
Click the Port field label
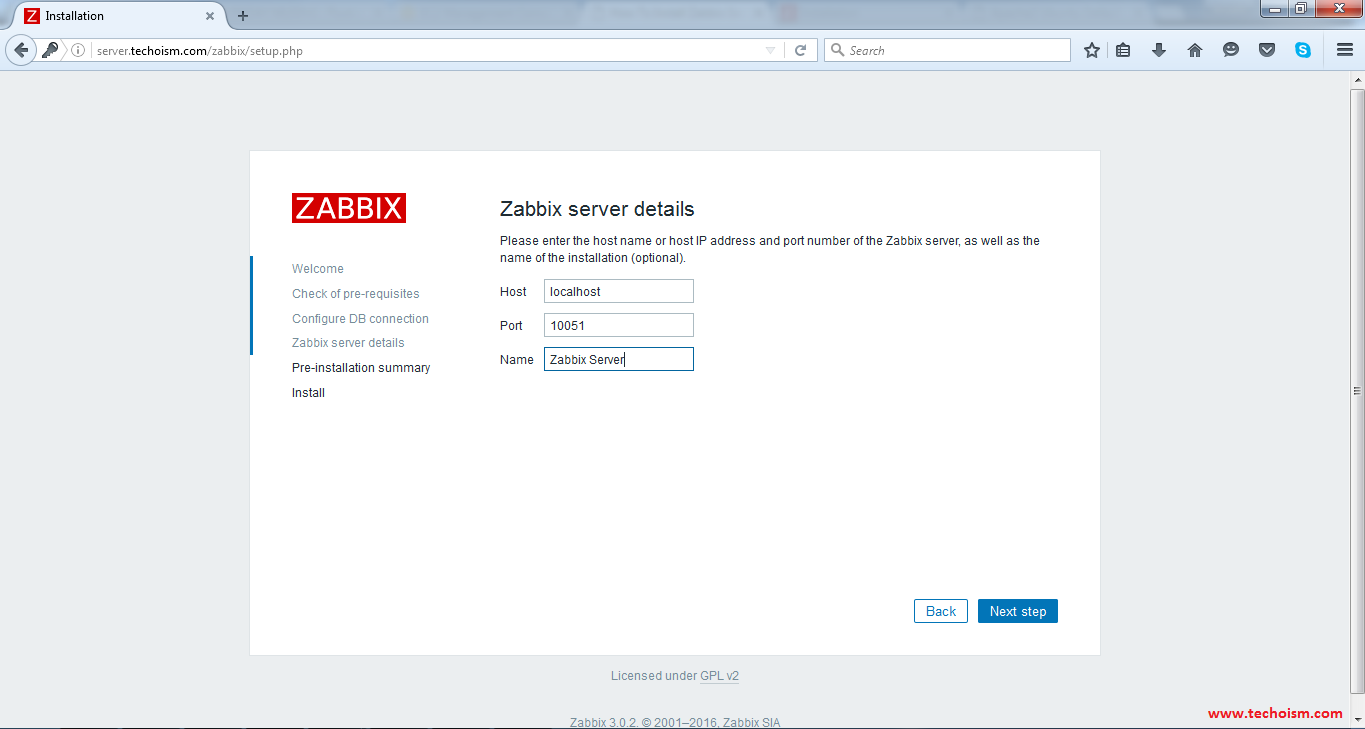(511, 326)
